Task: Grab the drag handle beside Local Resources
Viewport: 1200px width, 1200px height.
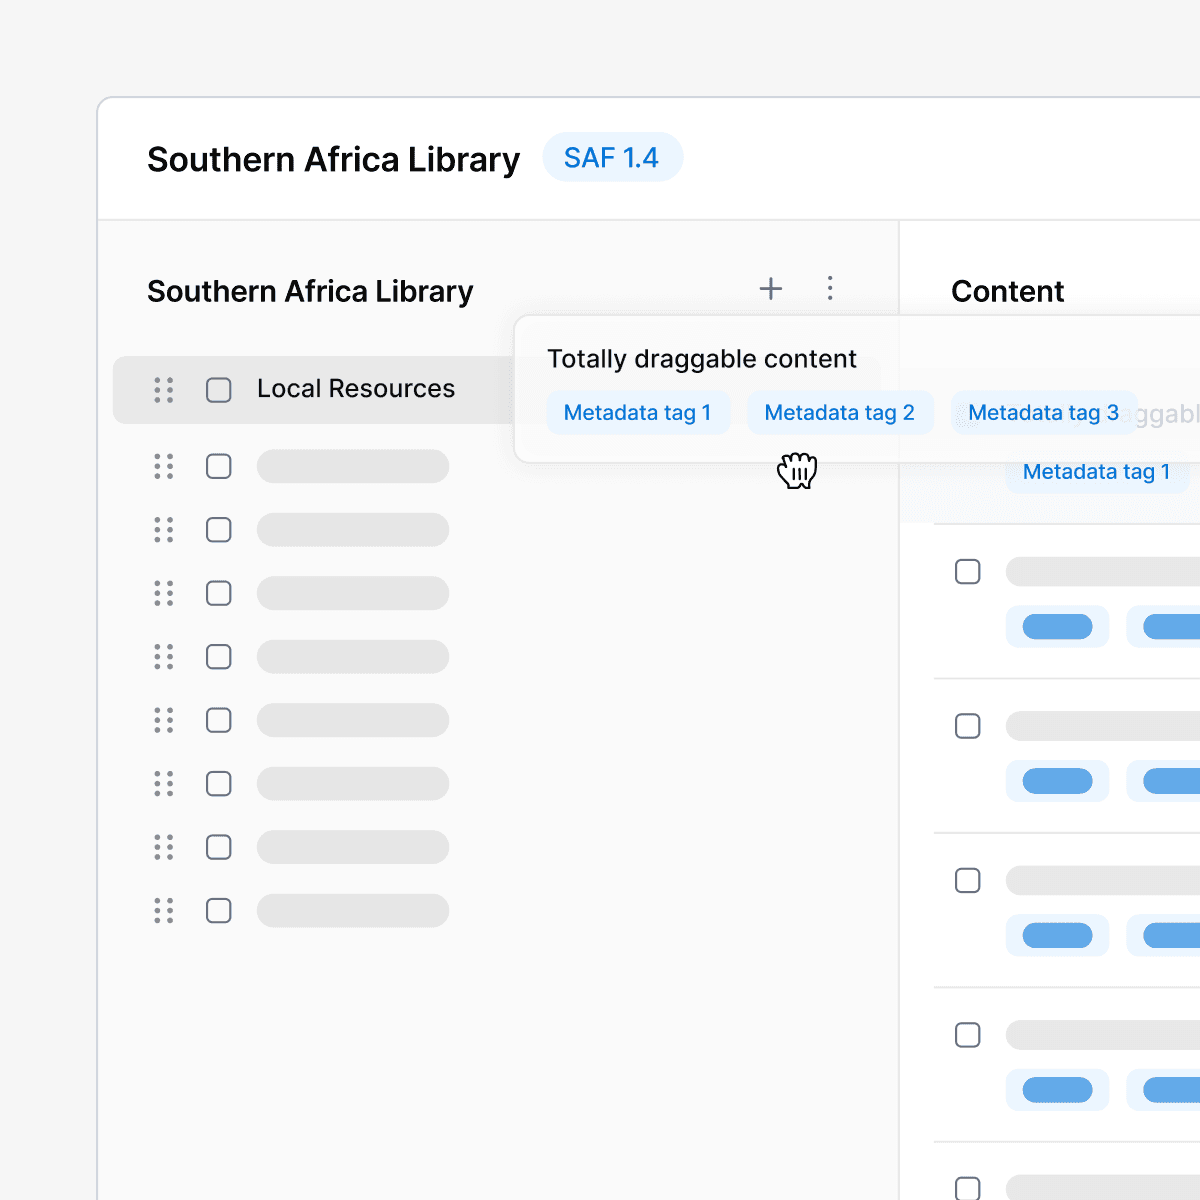Action: coord(164,390)
